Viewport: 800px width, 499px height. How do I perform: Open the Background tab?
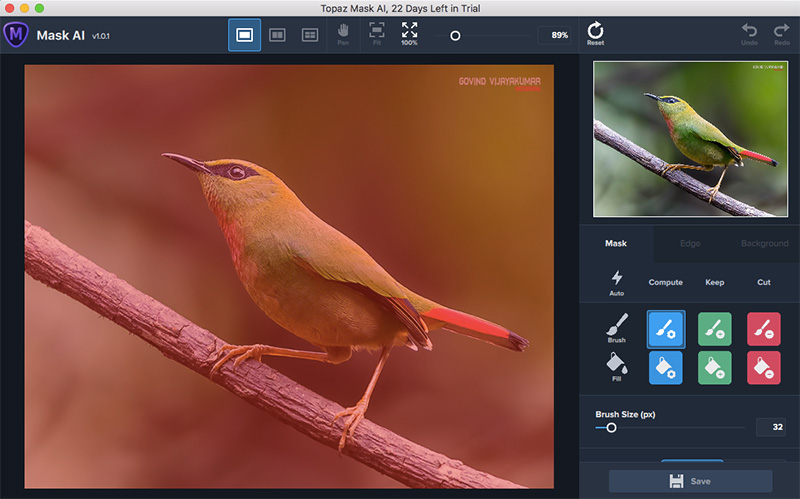764,244
